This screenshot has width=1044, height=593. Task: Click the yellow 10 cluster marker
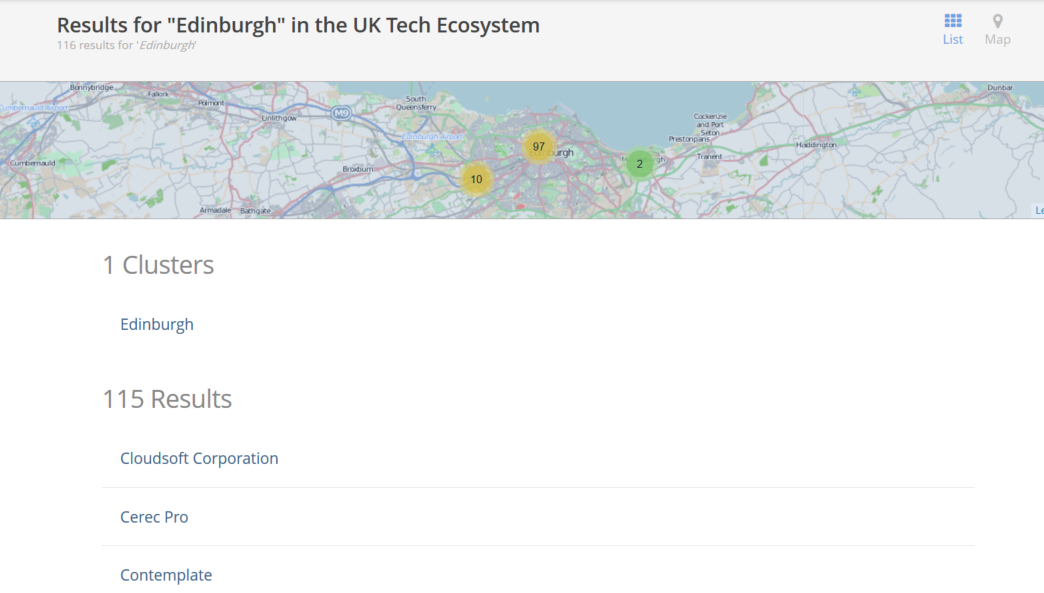[x=475, y=179]
